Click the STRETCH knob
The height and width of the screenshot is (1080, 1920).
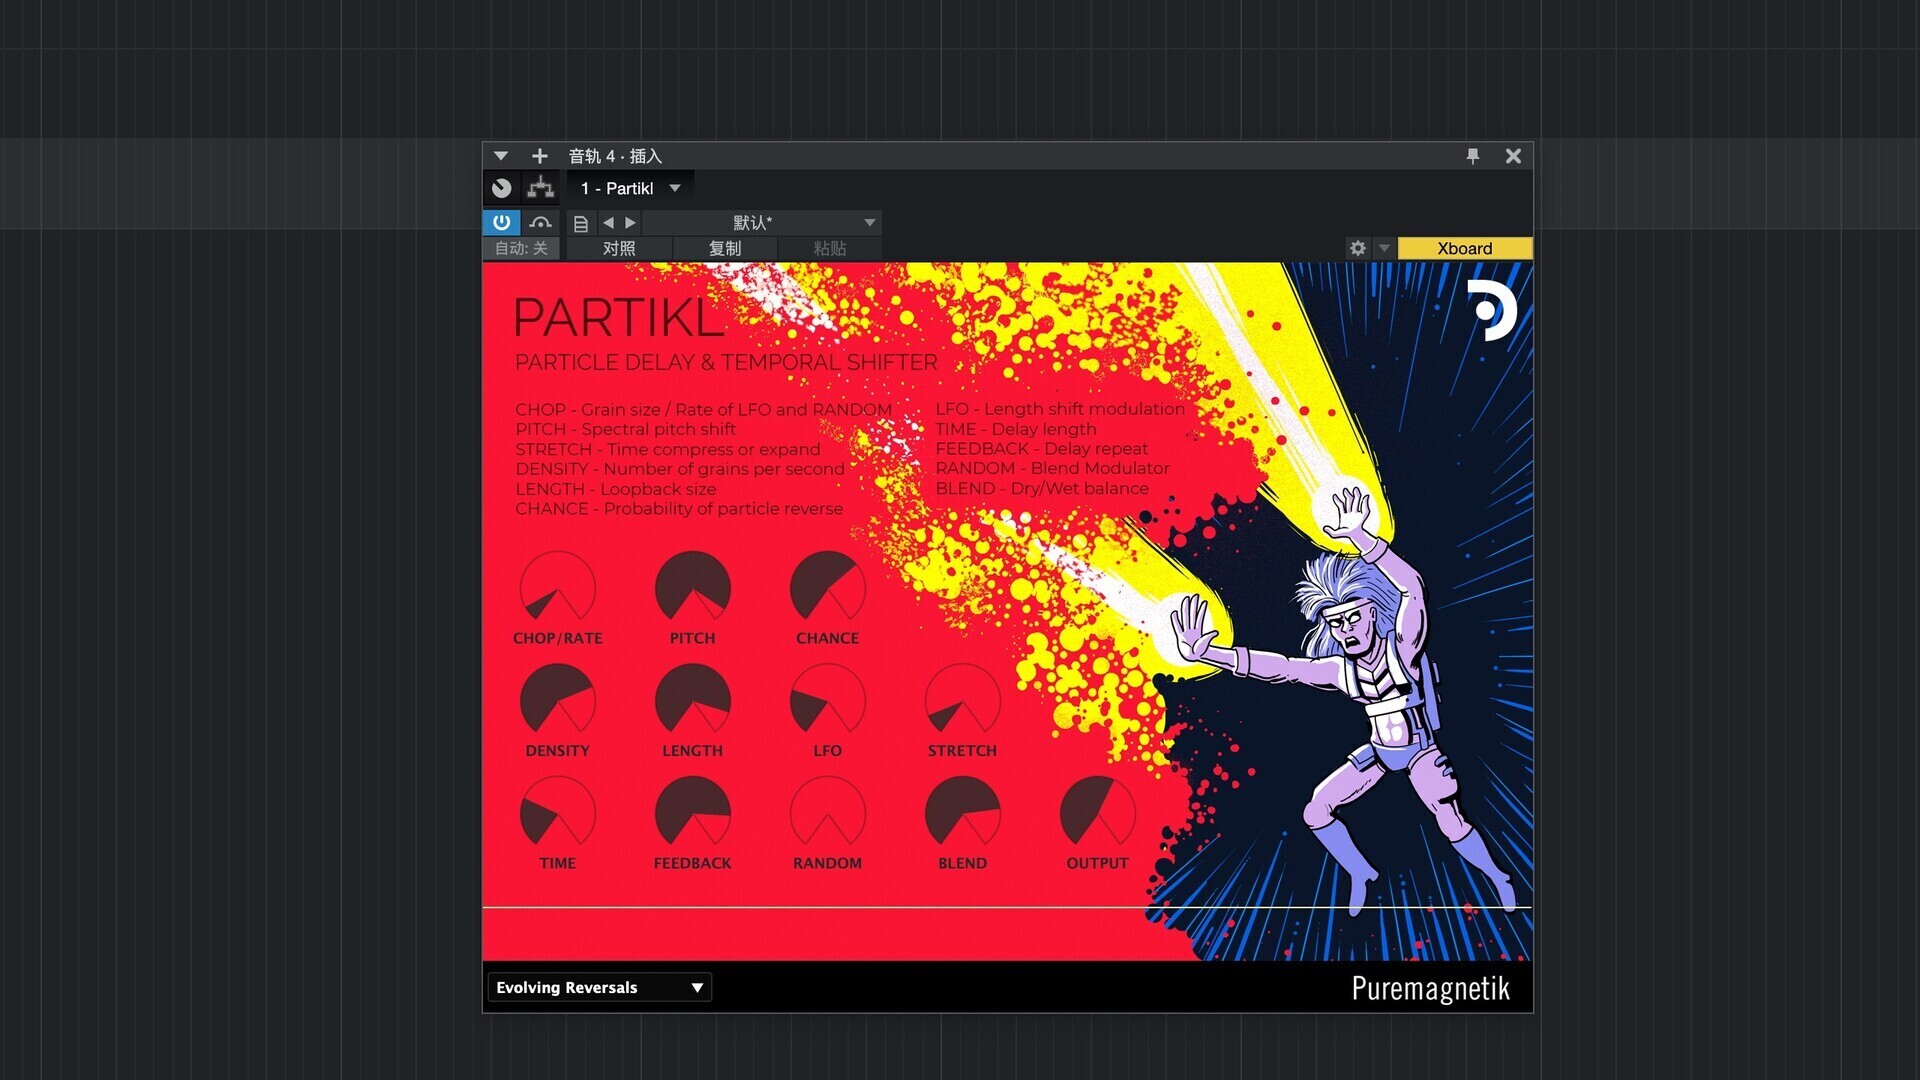click(x=963, y=701)
